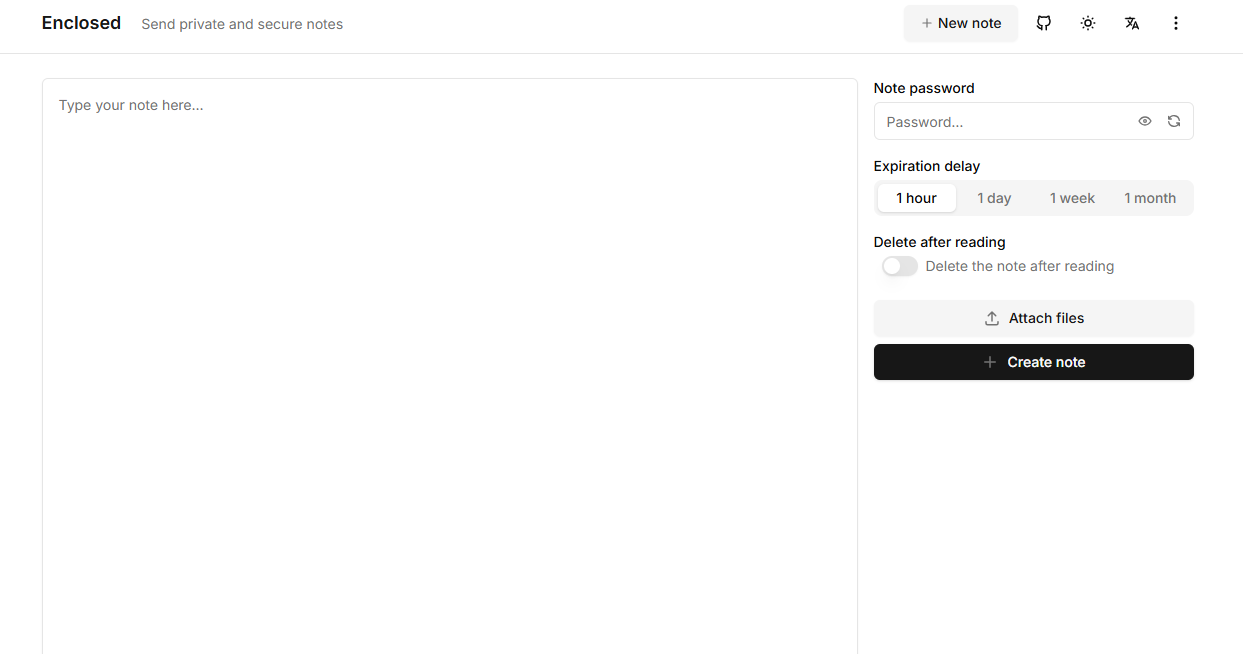Click the plus icon on Create note
This screenshot has width=1243, height=654.
[990, 362]
